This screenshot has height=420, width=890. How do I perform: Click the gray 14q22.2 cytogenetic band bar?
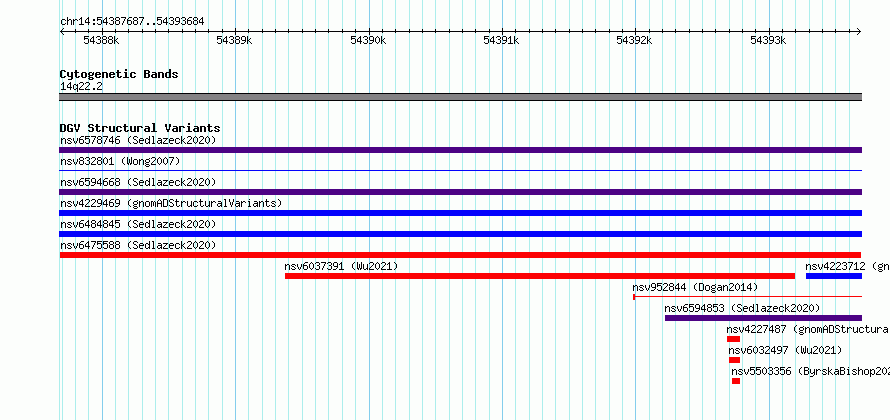(x=460, y=97)
